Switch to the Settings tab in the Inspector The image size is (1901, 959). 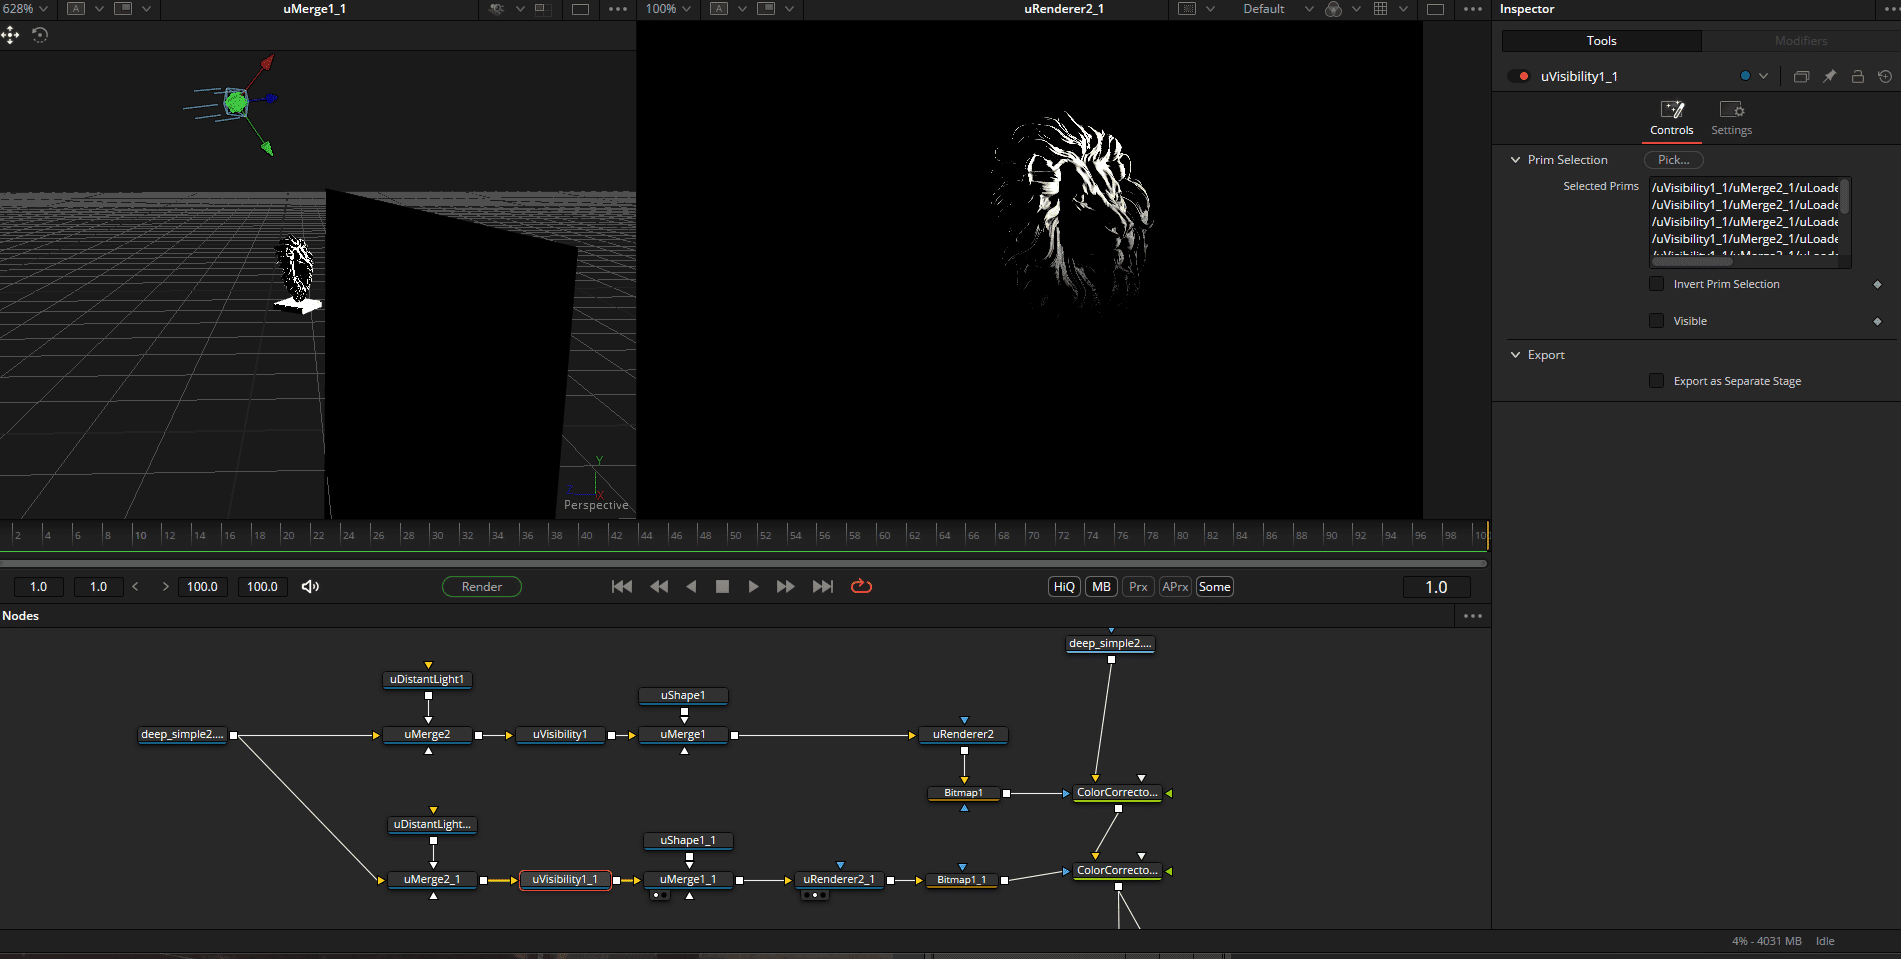[x=1731, y=117]
